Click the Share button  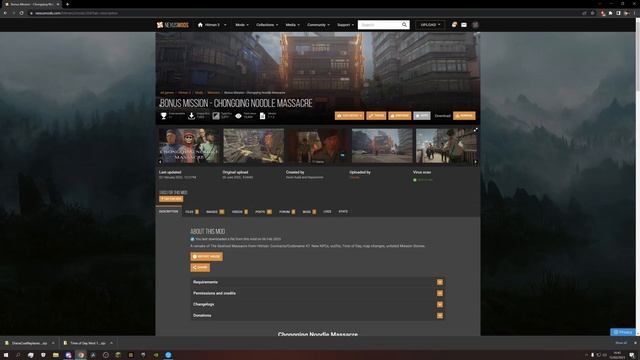click(x=200, y=268)
